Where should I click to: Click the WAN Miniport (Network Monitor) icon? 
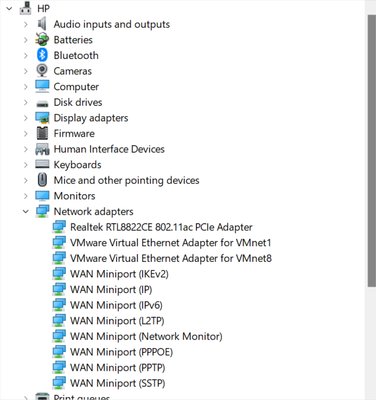point(59,336)
